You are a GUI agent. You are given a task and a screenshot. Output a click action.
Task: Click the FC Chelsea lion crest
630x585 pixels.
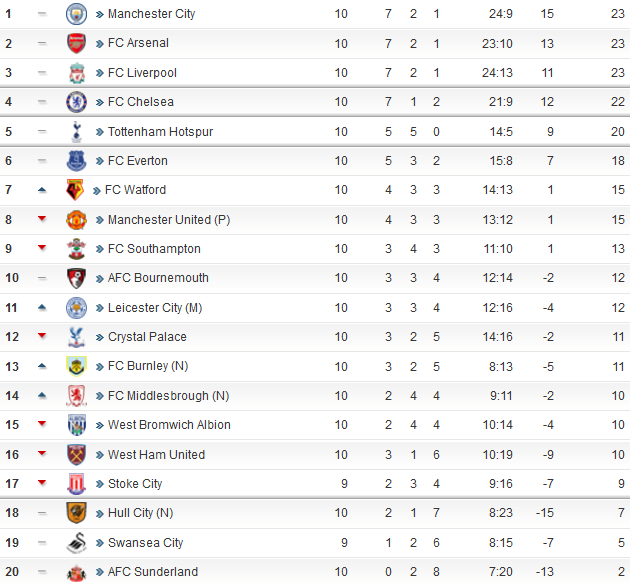[76, 102]
